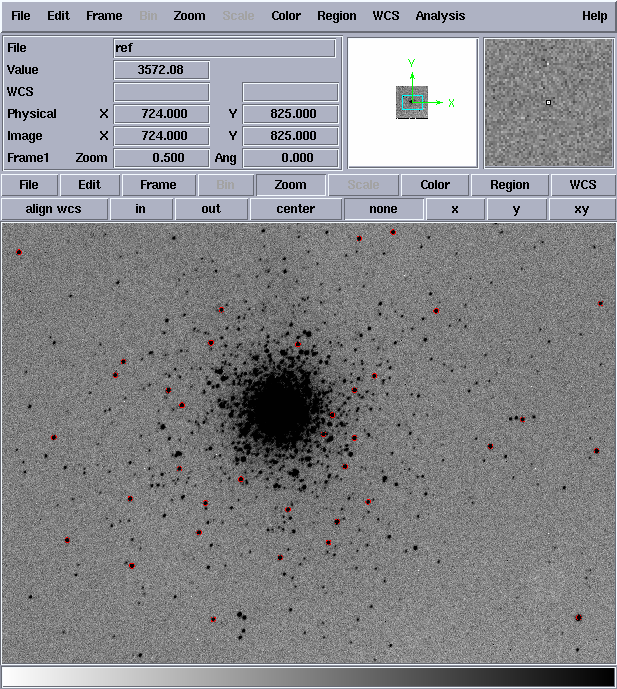Screen dimensions: 617x689
Task: Click the Physical Y field 825.000
Action: [x=290, y=114]
